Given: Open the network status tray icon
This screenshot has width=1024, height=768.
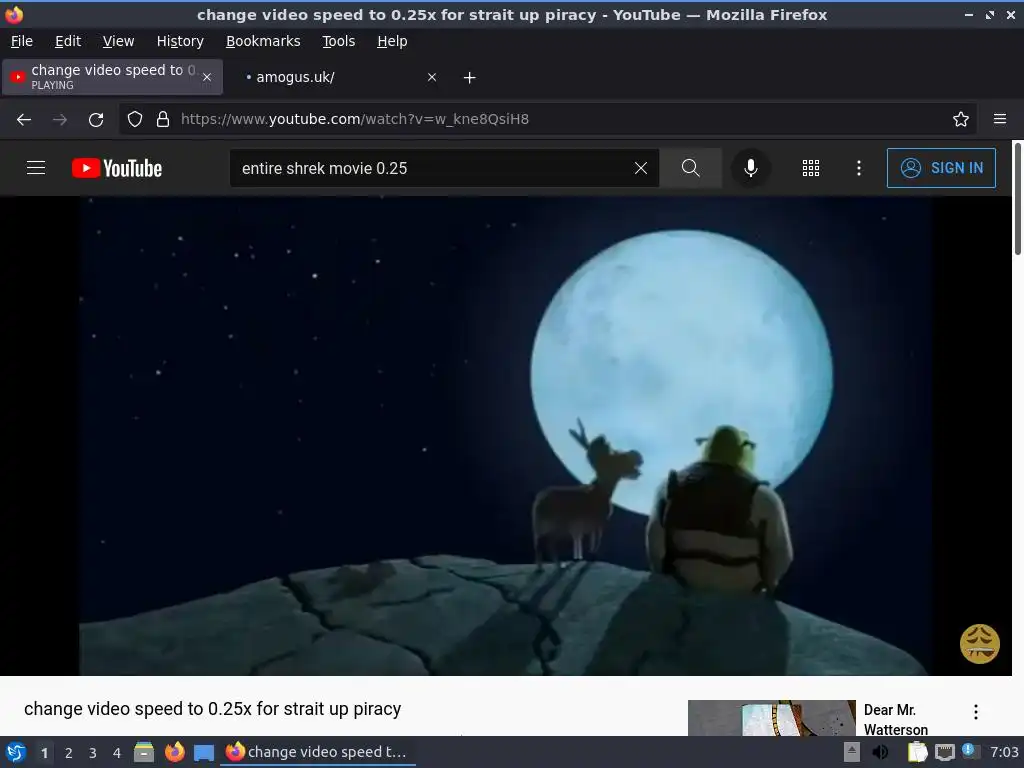Looking at the screenshot, I should click(x=944, y=752).
